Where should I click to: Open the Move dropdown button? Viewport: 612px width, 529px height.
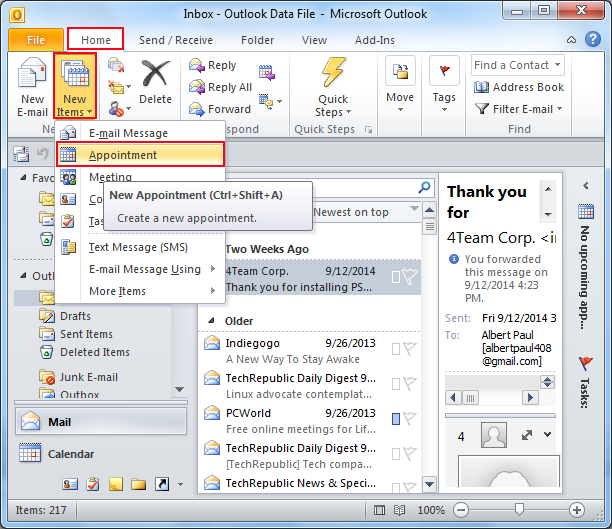(x=400, y=85)
